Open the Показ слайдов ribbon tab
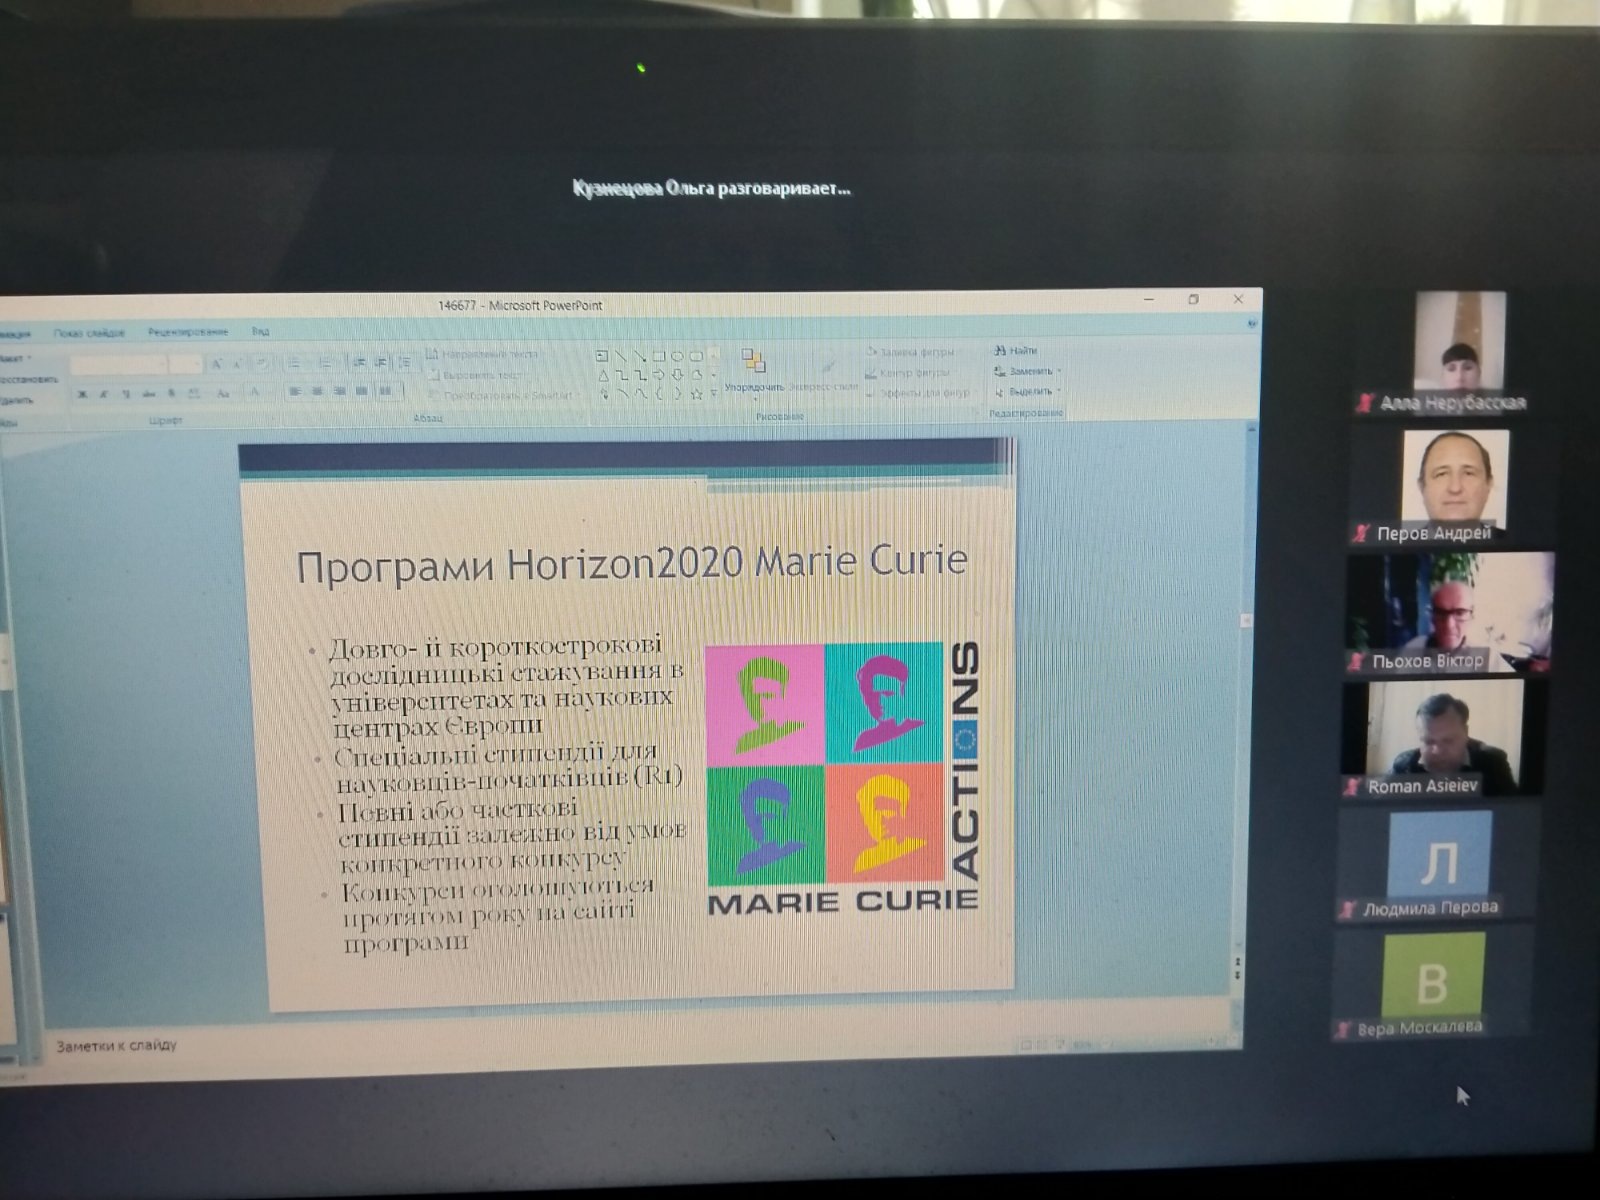This screenshot has height=1200, width=1600. (89, 332)
